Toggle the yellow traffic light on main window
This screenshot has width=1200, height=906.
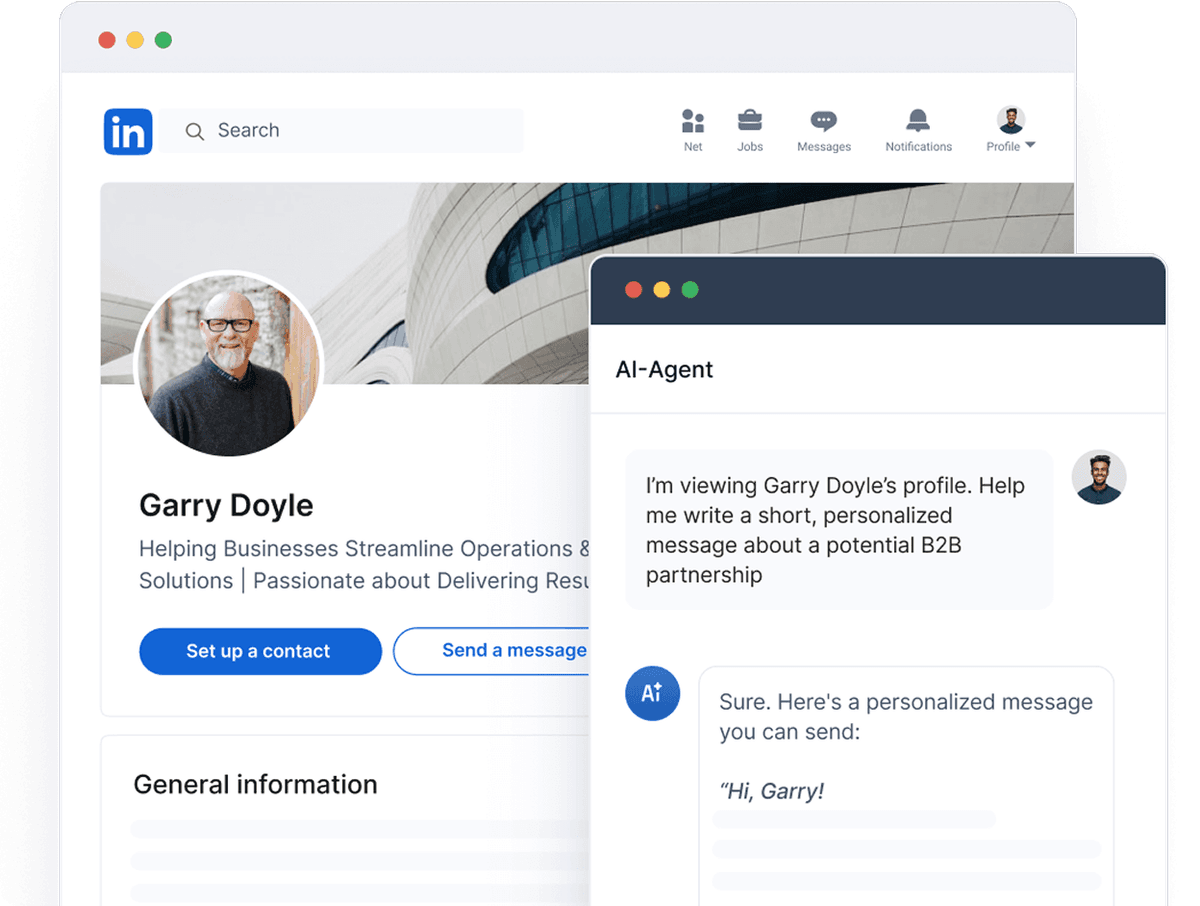(x=135, y=40)
